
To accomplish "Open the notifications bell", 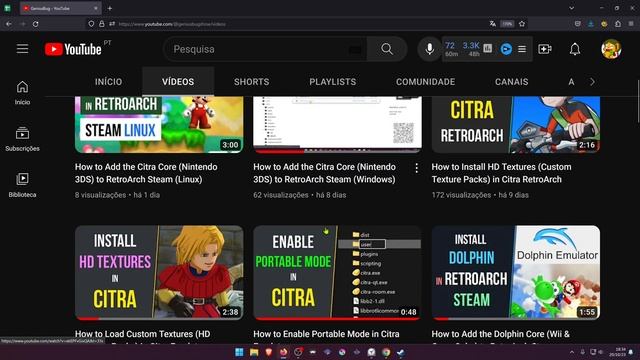I will (x=575, y=49).
